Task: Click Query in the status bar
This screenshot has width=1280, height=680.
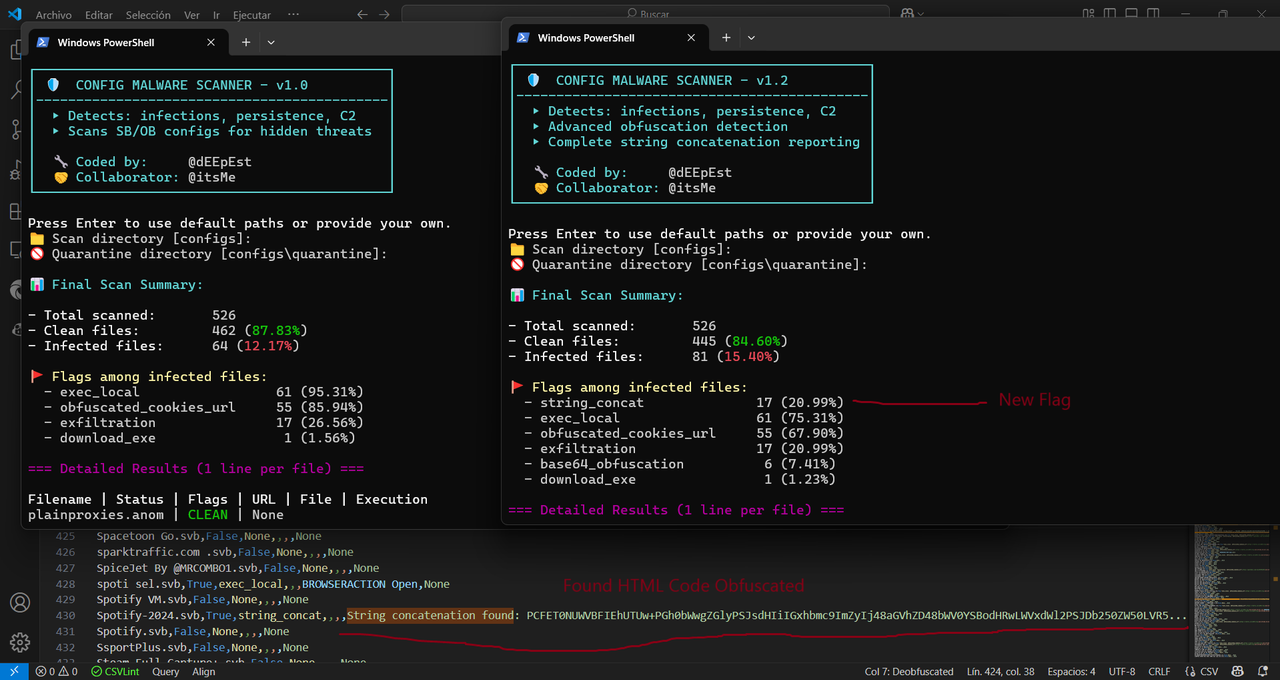Action: click(166, 671)
